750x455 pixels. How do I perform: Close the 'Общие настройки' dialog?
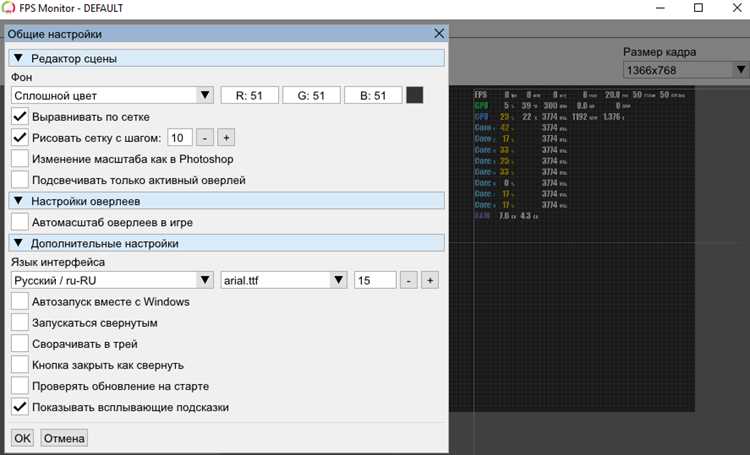coord(439,33)
